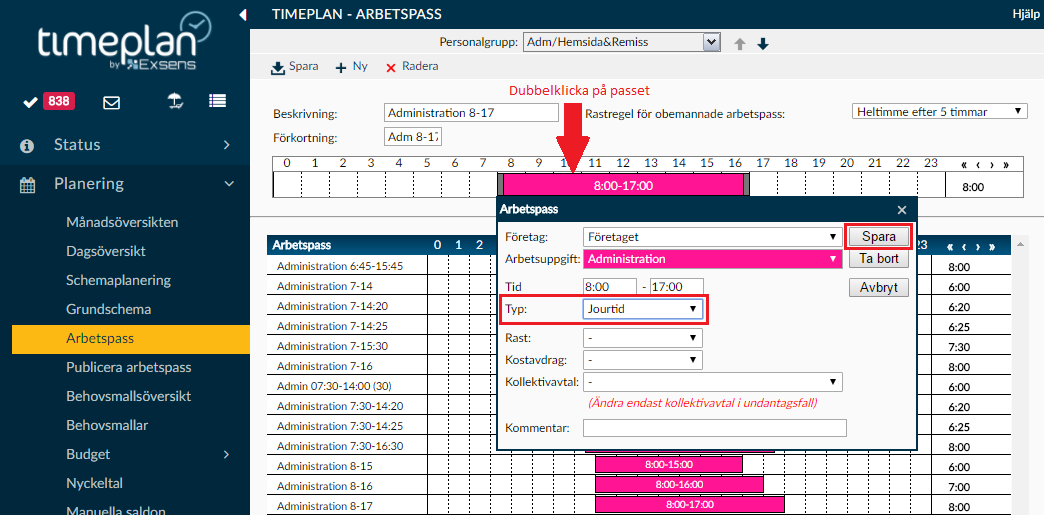
Task: Select the 8:00-15:00 shift bar
Action: [668, 464]
